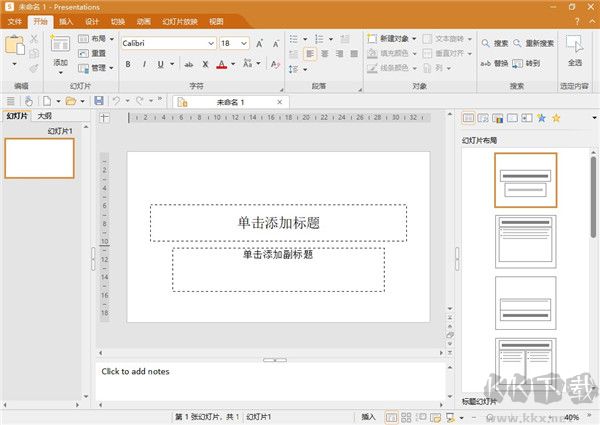Click the slide sorter grid view icon

click(406, 417)
